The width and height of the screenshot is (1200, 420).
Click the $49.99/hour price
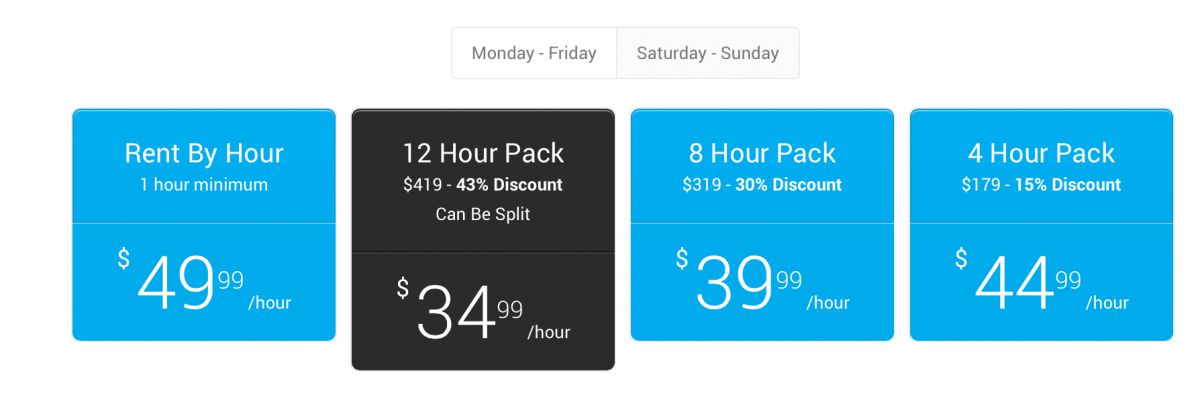(176, 283)
